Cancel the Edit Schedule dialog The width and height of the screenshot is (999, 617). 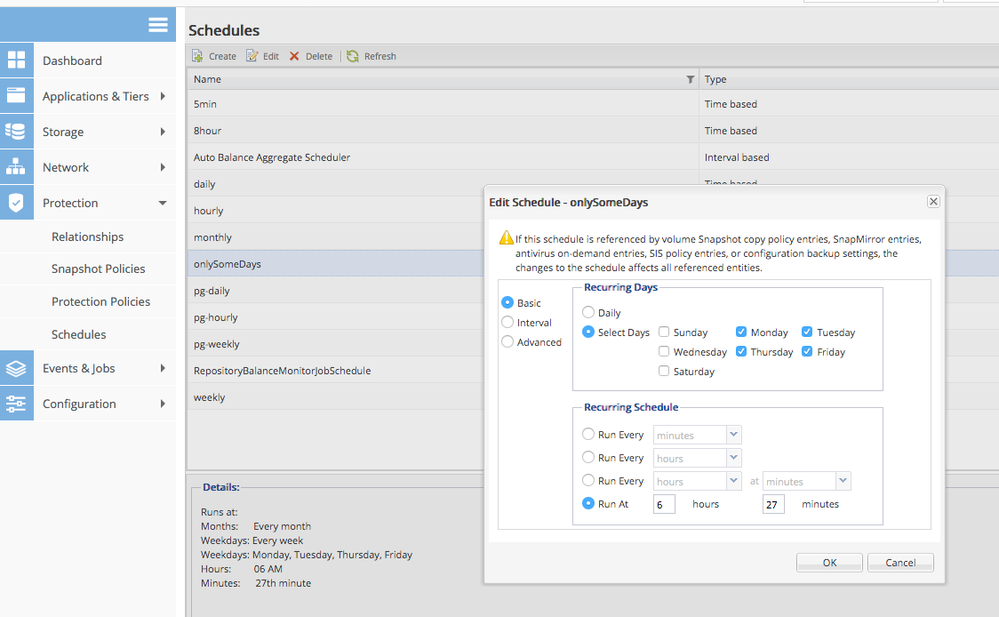[x=900, y=562]
